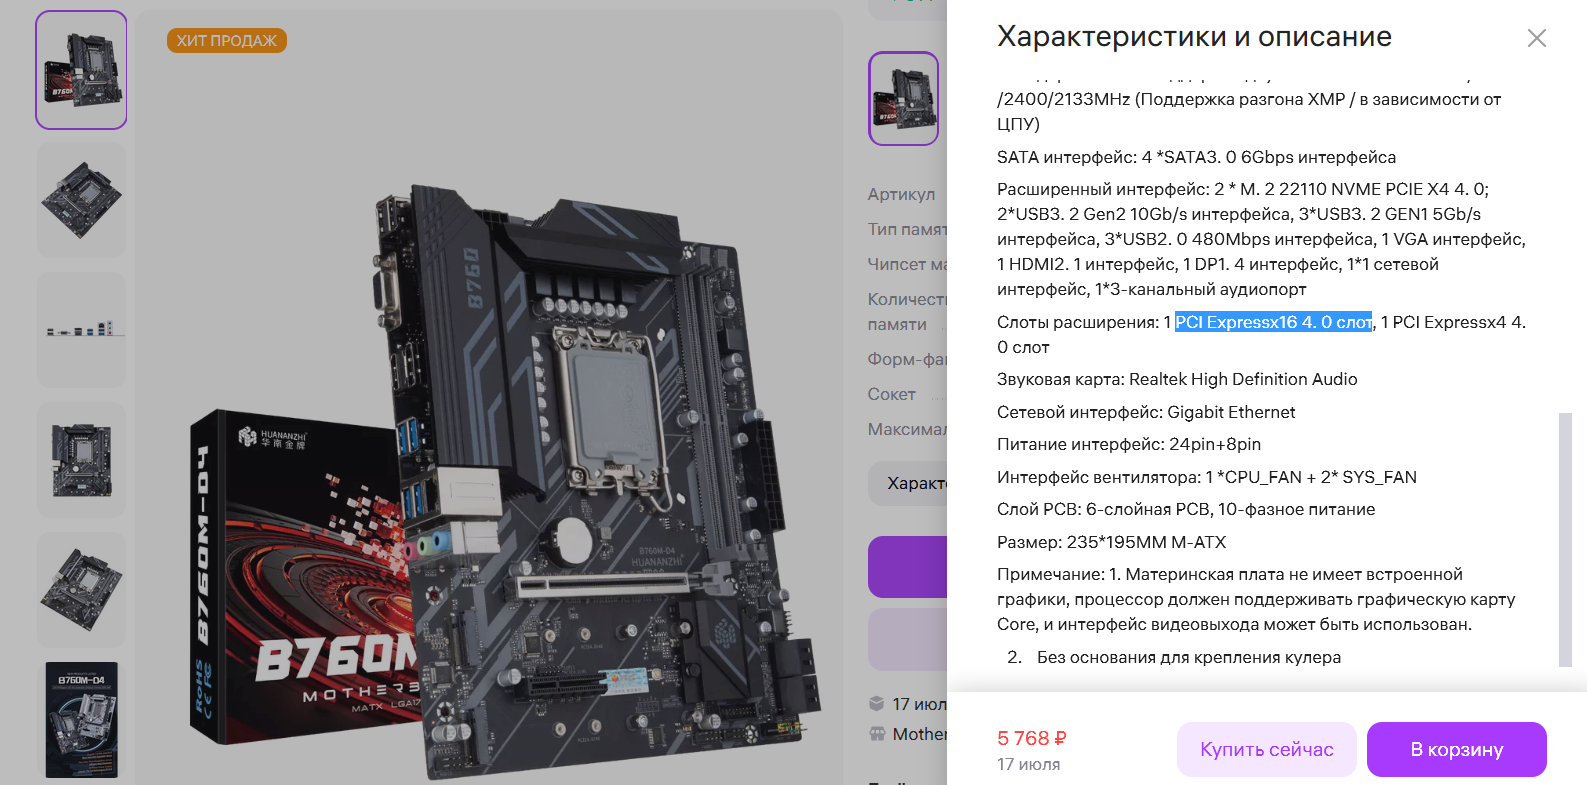Click the Чипсет specification label

coord(907,264)
